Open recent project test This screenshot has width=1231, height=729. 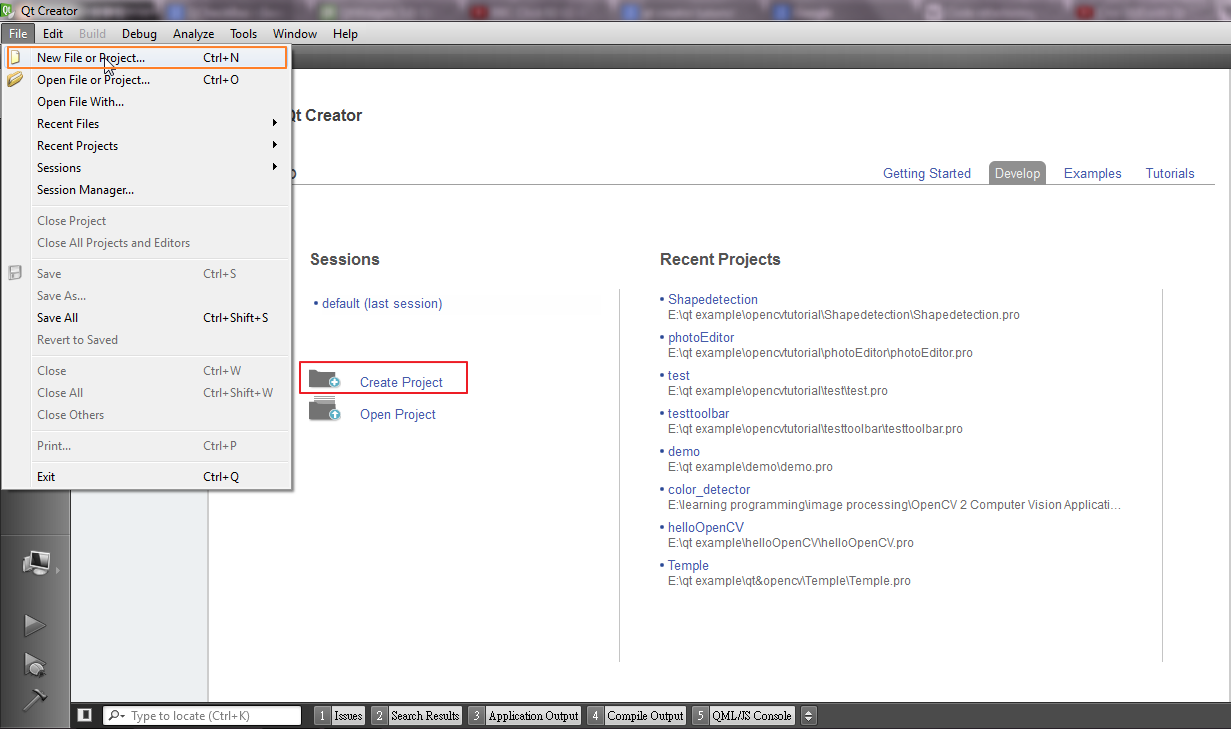(x=679, y=375)
